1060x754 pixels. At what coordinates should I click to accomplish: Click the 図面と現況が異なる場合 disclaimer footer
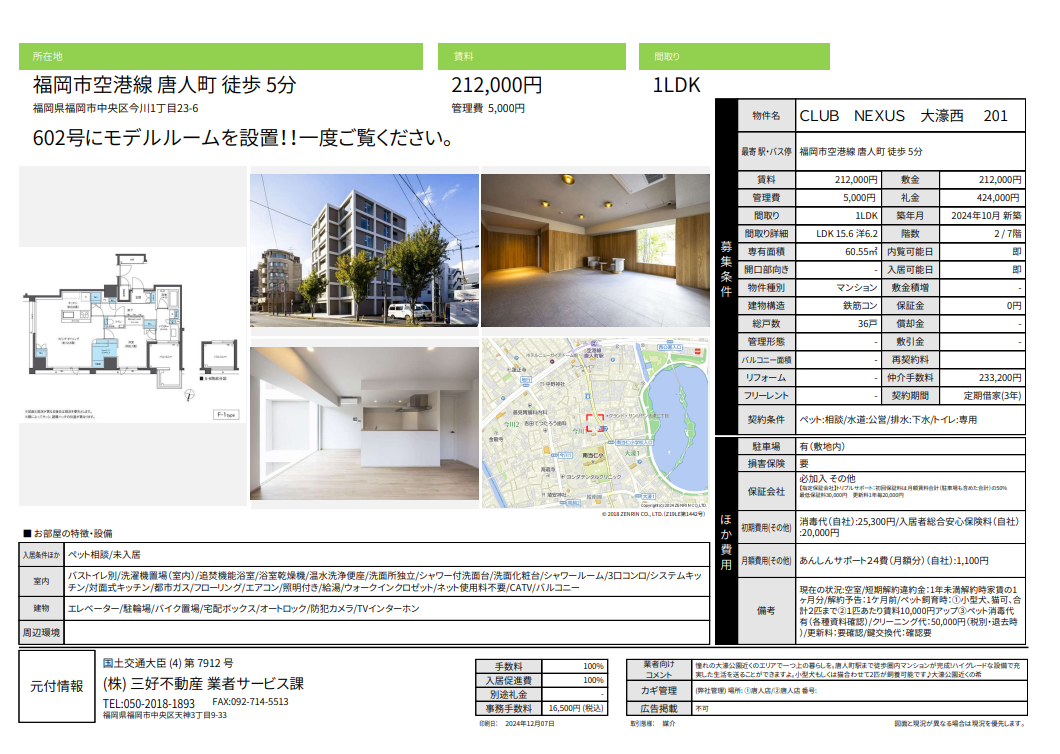tap(959, 724)
